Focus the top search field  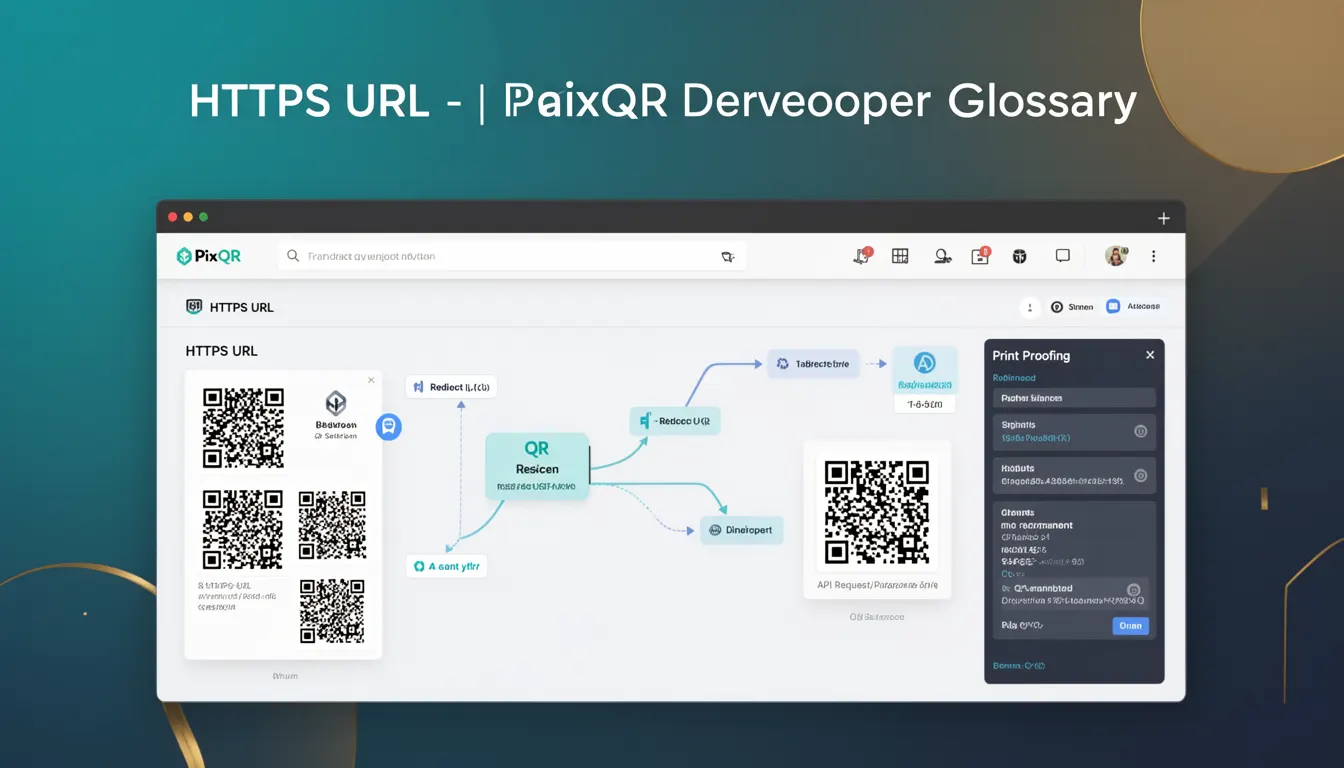pos(512,256)
